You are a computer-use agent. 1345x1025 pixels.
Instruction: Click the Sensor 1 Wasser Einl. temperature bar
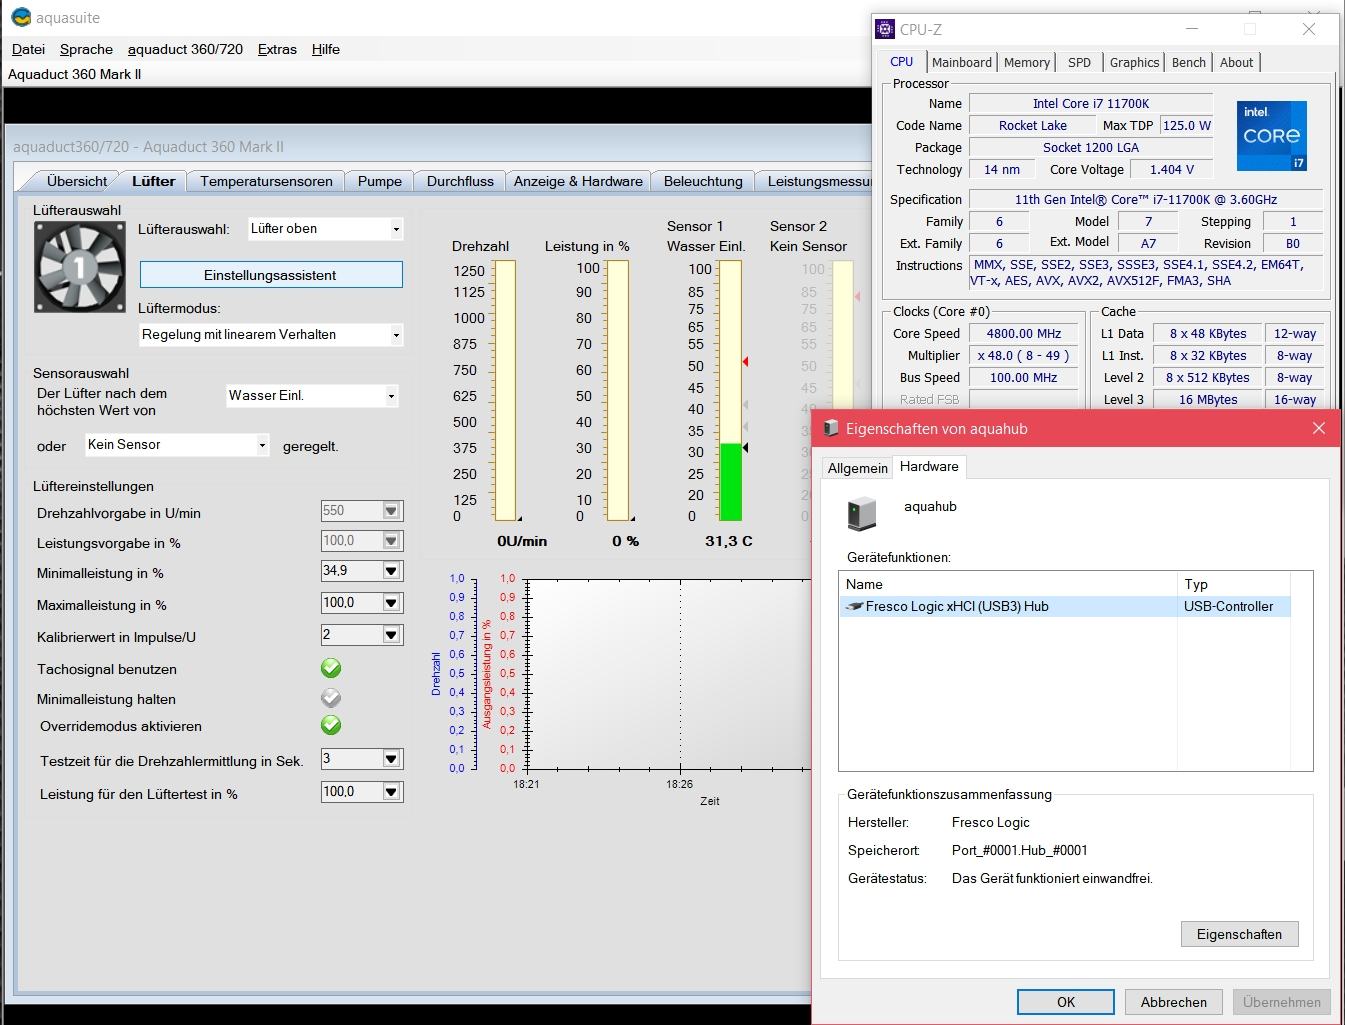pyautogui.click(x=730, y=390)
